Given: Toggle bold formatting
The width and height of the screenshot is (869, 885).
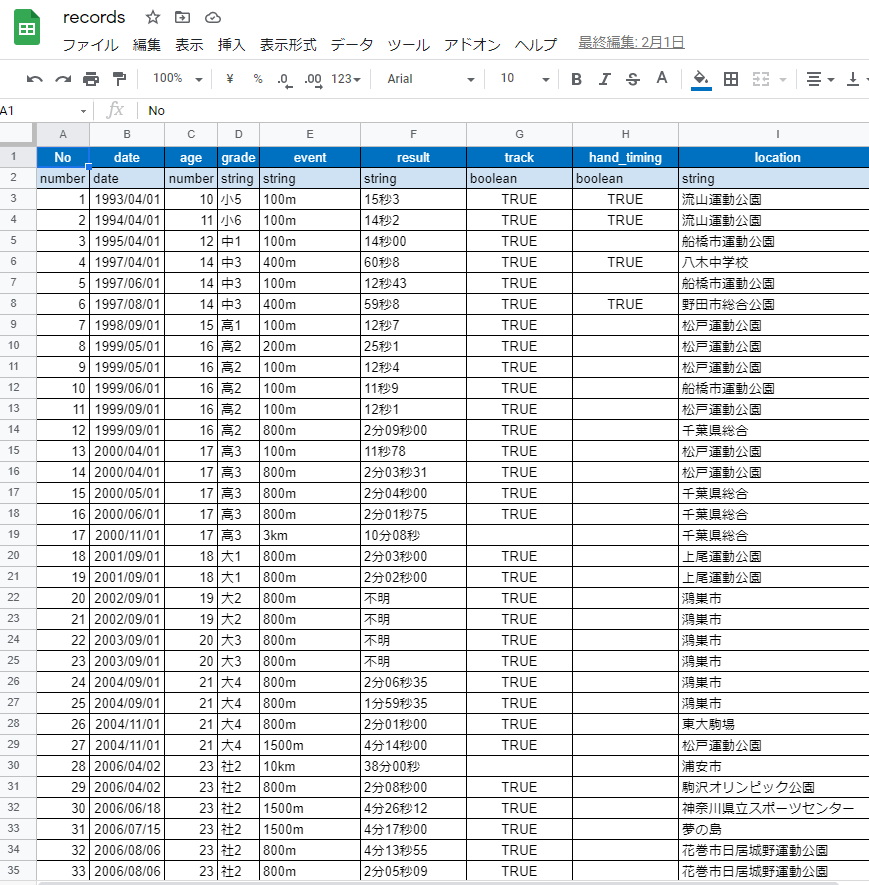Looking at the screenshot, I should 576,79.
